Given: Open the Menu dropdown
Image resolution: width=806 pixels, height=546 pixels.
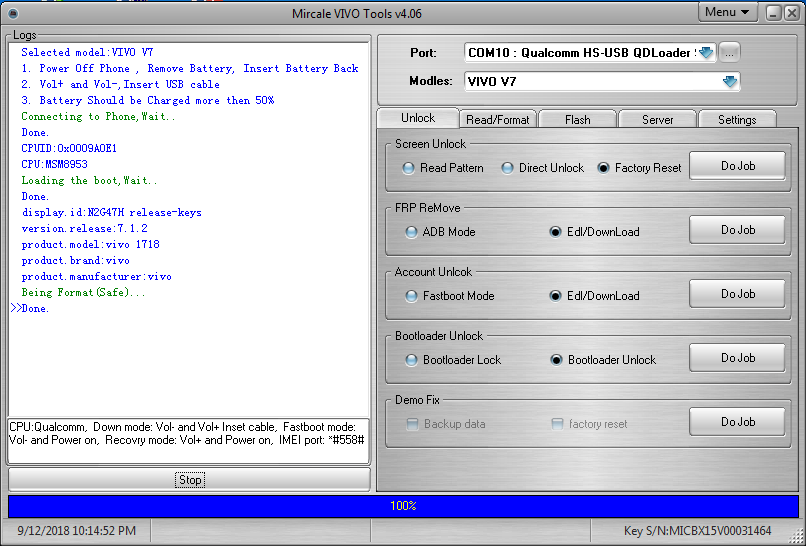Looking at the screenshot, I should click(727, 12).
